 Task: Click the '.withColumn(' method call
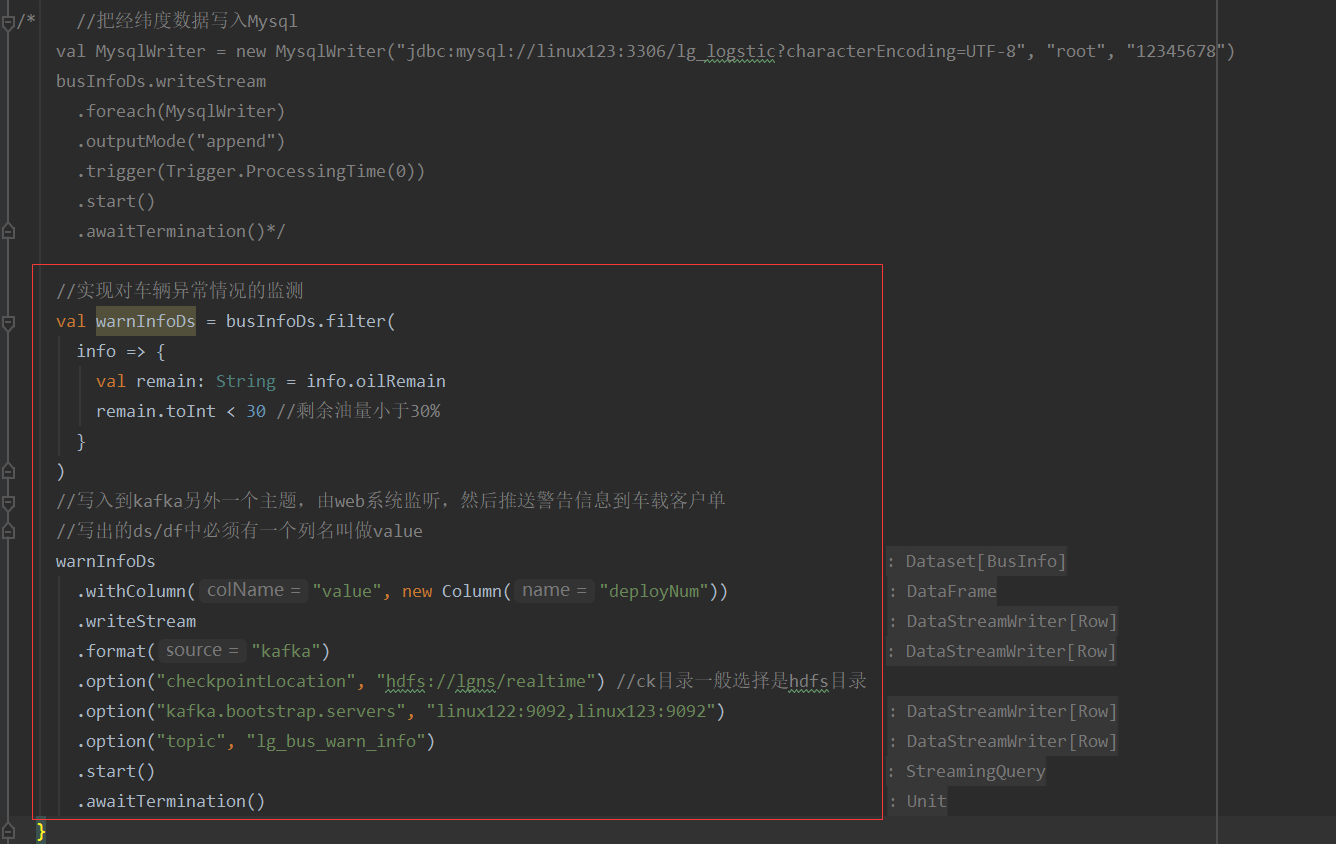pos(136,591)
